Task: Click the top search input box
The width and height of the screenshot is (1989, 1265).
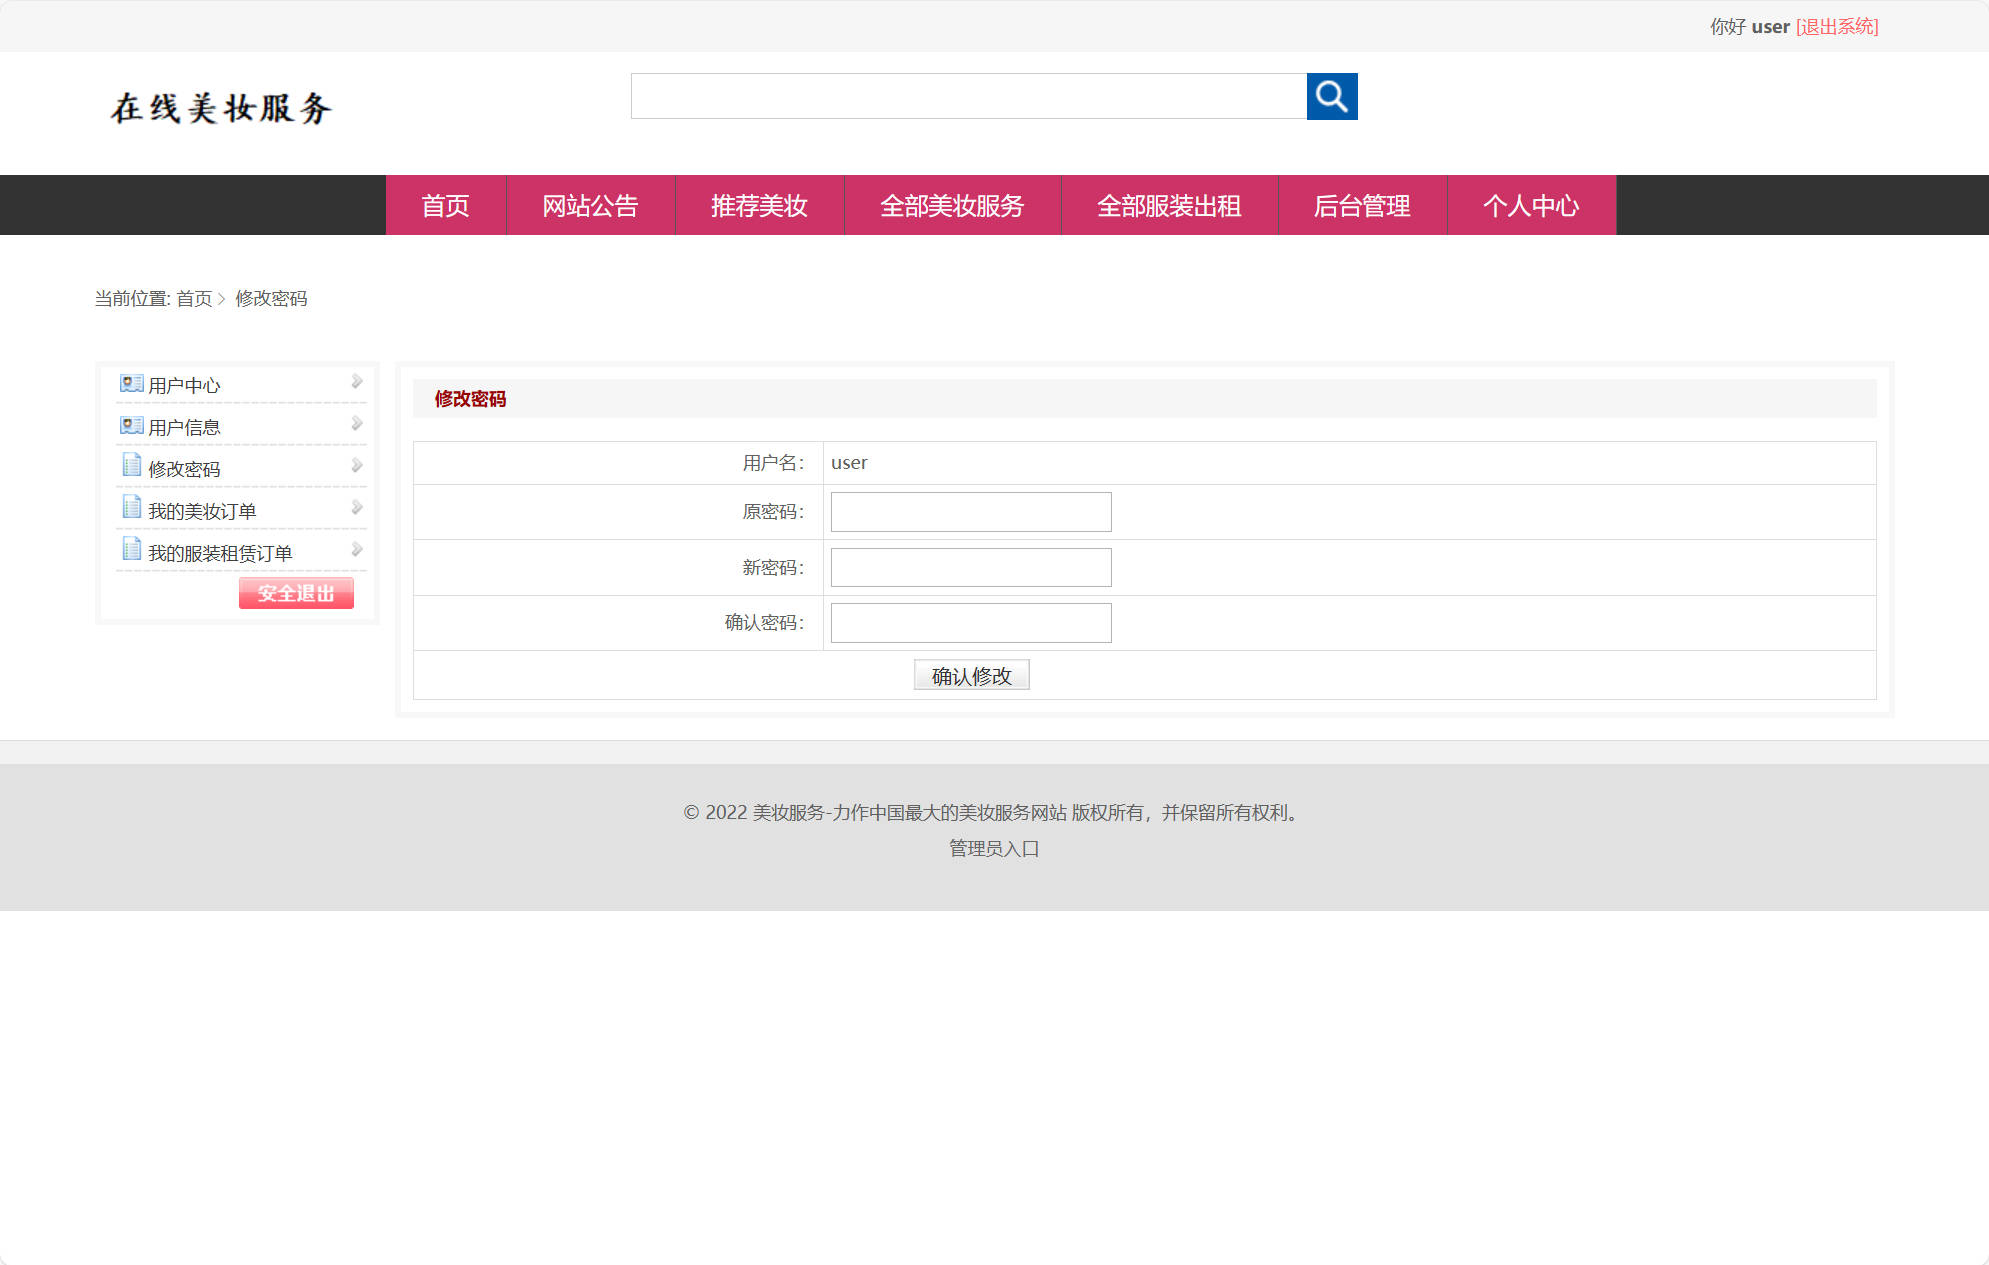Action: 969,97
